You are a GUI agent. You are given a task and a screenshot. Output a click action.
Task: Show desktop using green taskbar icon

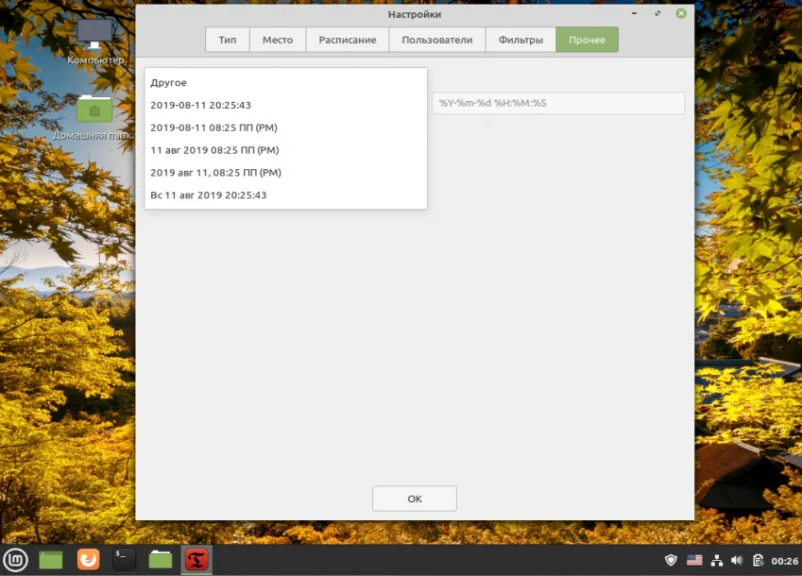(x=51, y=560)
